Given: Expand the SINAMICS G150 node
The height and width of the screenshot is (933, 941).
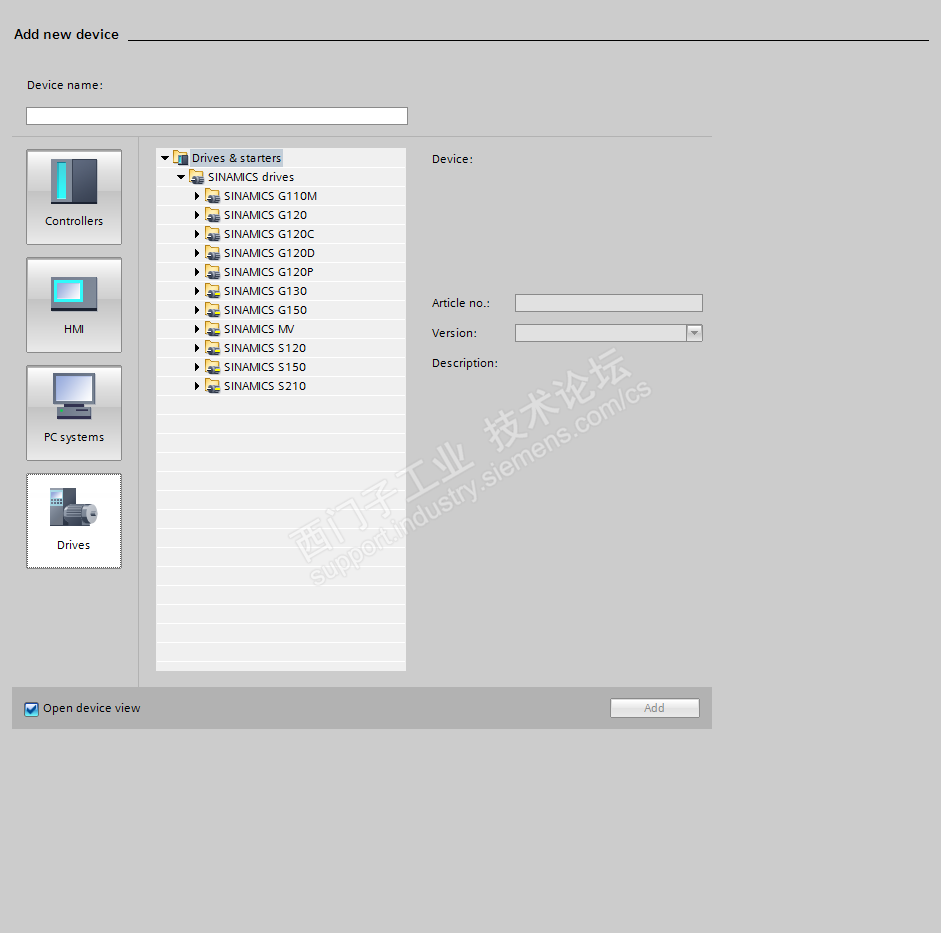Looking at the screenshot, I should tap(197, 310).
